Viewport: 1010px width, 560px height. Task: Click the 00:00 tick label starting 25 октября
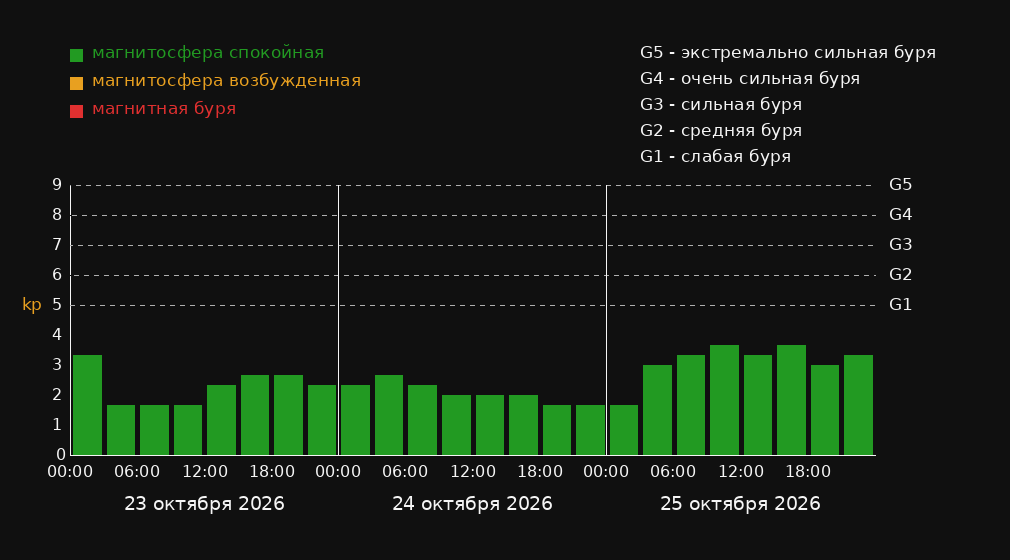(606, 472)
